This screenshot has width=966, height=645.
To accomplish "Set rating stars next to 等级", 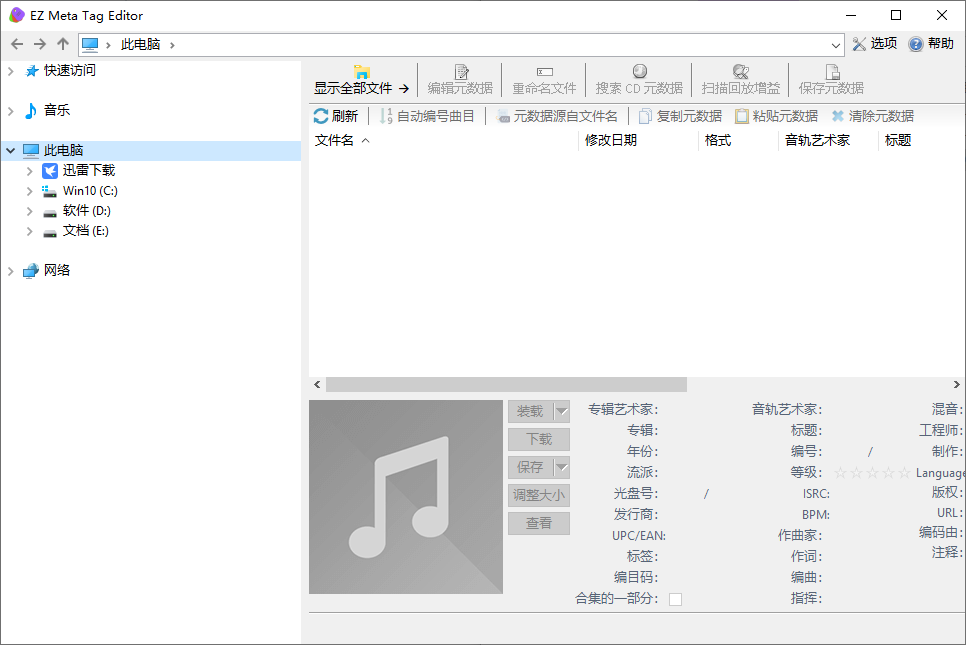I will coord(872,473).
